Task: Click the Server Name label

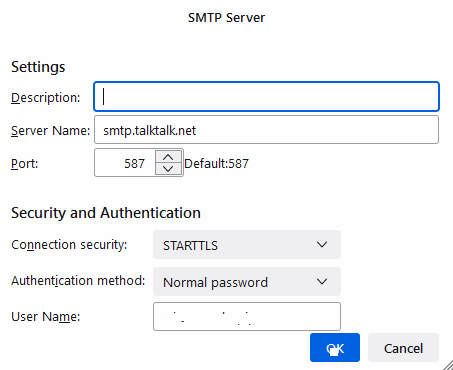Action: [x=51, y=130]
